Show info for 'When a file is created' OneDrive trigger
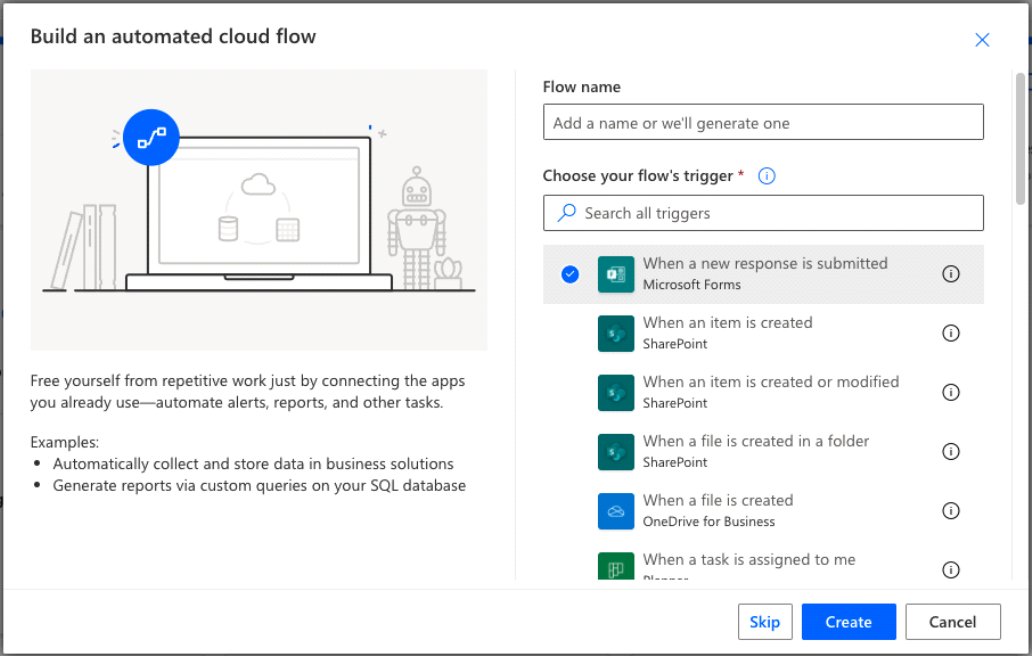The height and width of the screenshot is (657, 1033). click(x=951, y=511)
